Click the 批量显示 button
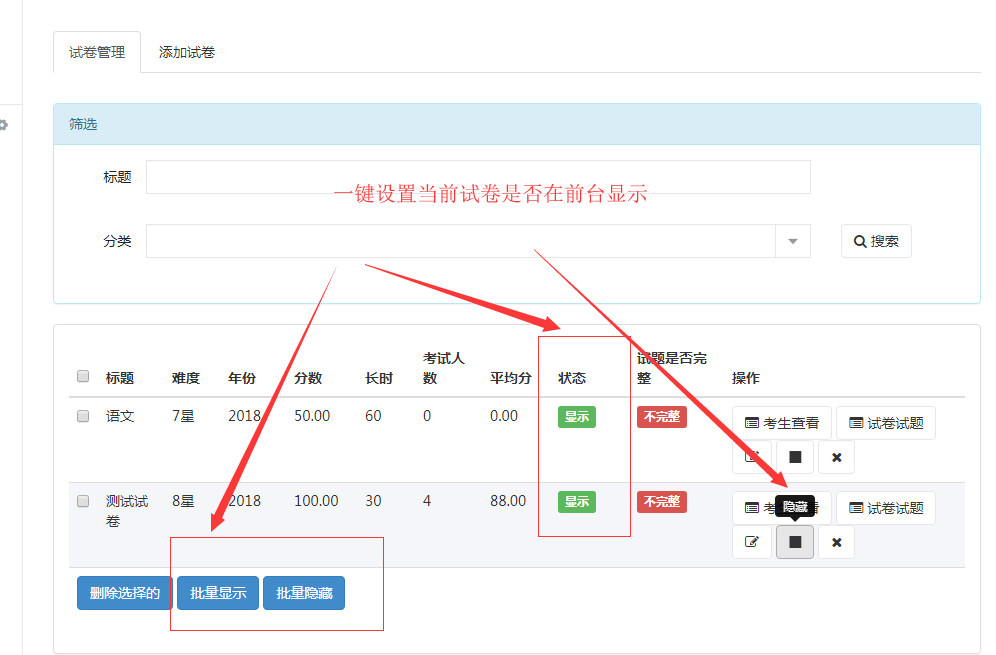The image size is (996, 655). 218,593
